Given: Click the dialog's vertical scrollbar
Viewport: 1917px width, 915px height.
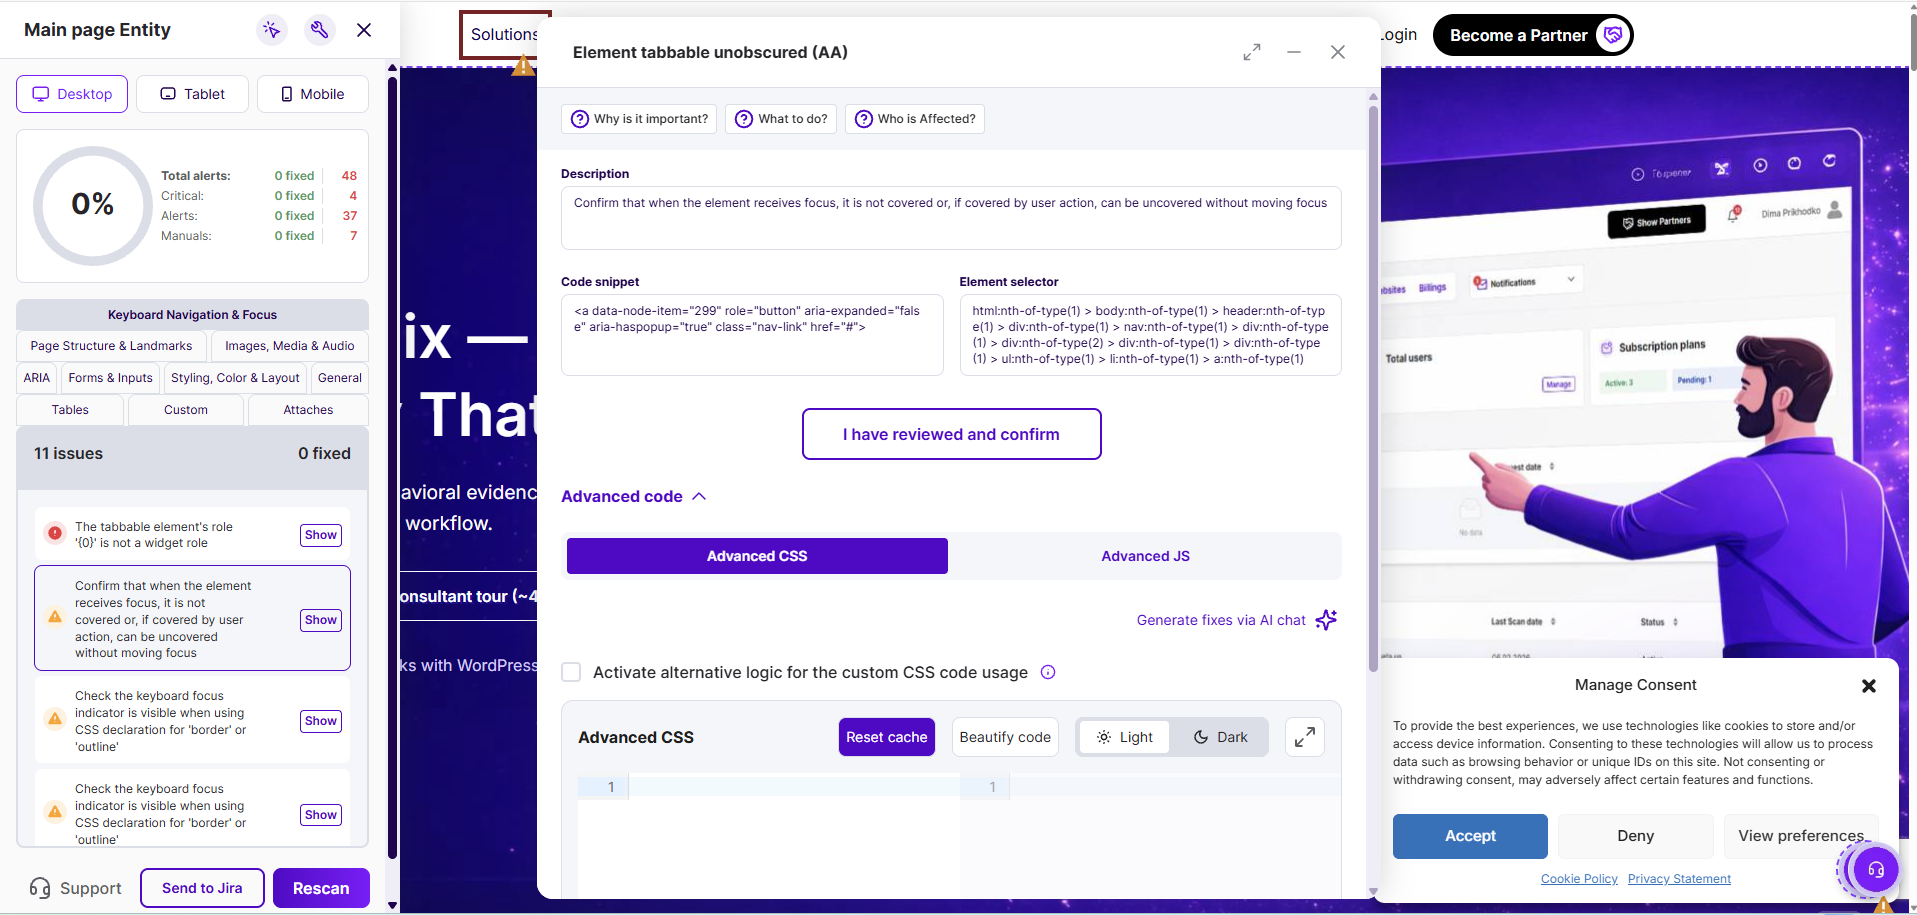Looking at the screenshot, I should [x=1373, y=390].
